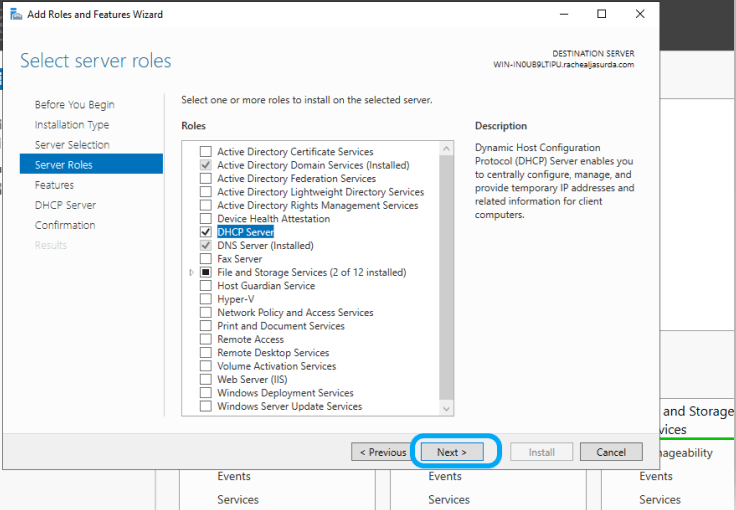
Task: Check Active Directory Rights Management Services
Action: 206,205
